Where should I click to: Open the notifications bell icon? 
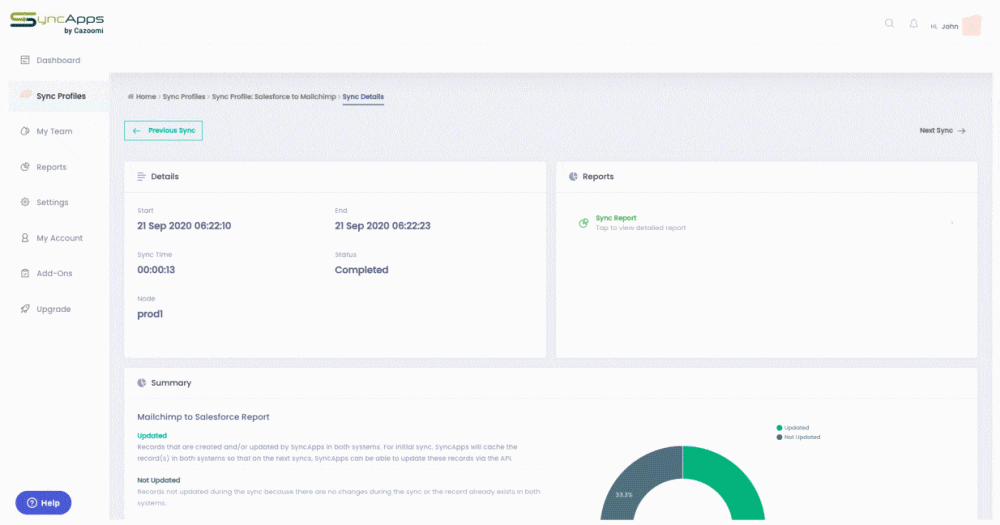tap(913, 24)
